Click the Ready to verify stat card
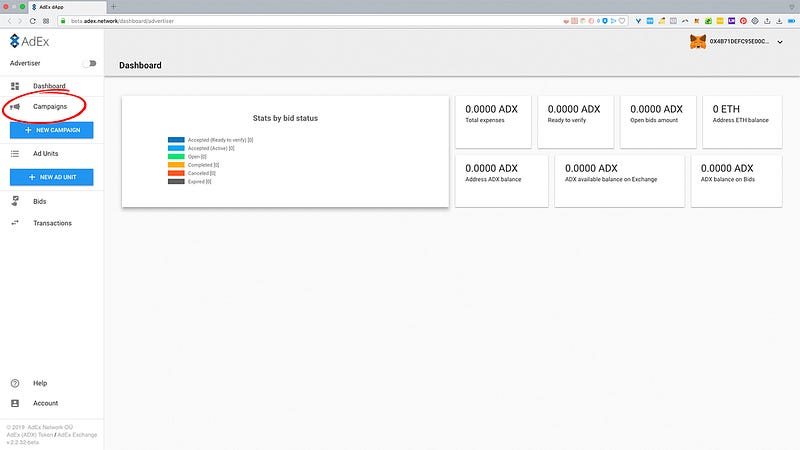The width and height of the screenshot is (800, 450). (576, 122)
